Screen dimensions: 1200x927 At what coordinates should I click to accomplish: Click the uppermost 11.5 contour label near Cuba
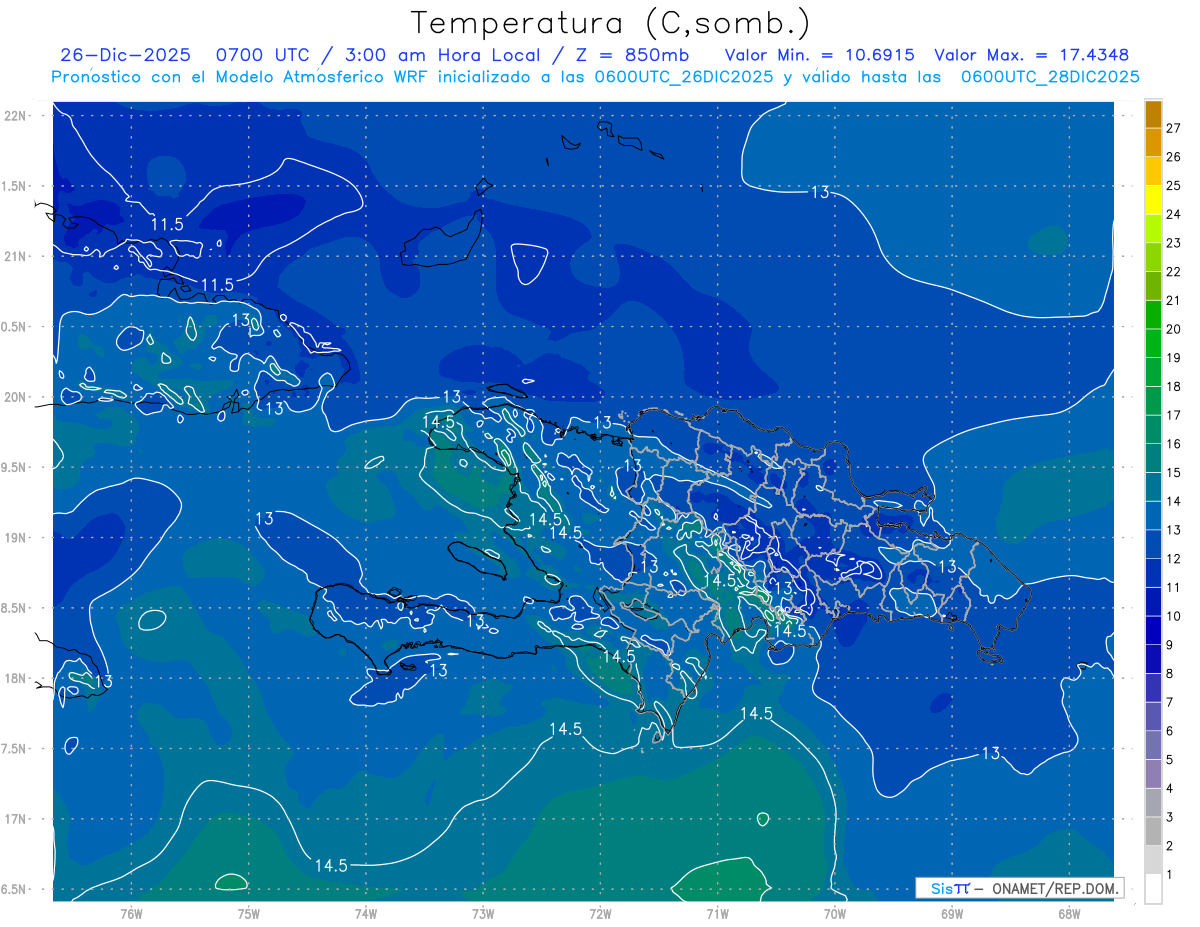point(168,224)
